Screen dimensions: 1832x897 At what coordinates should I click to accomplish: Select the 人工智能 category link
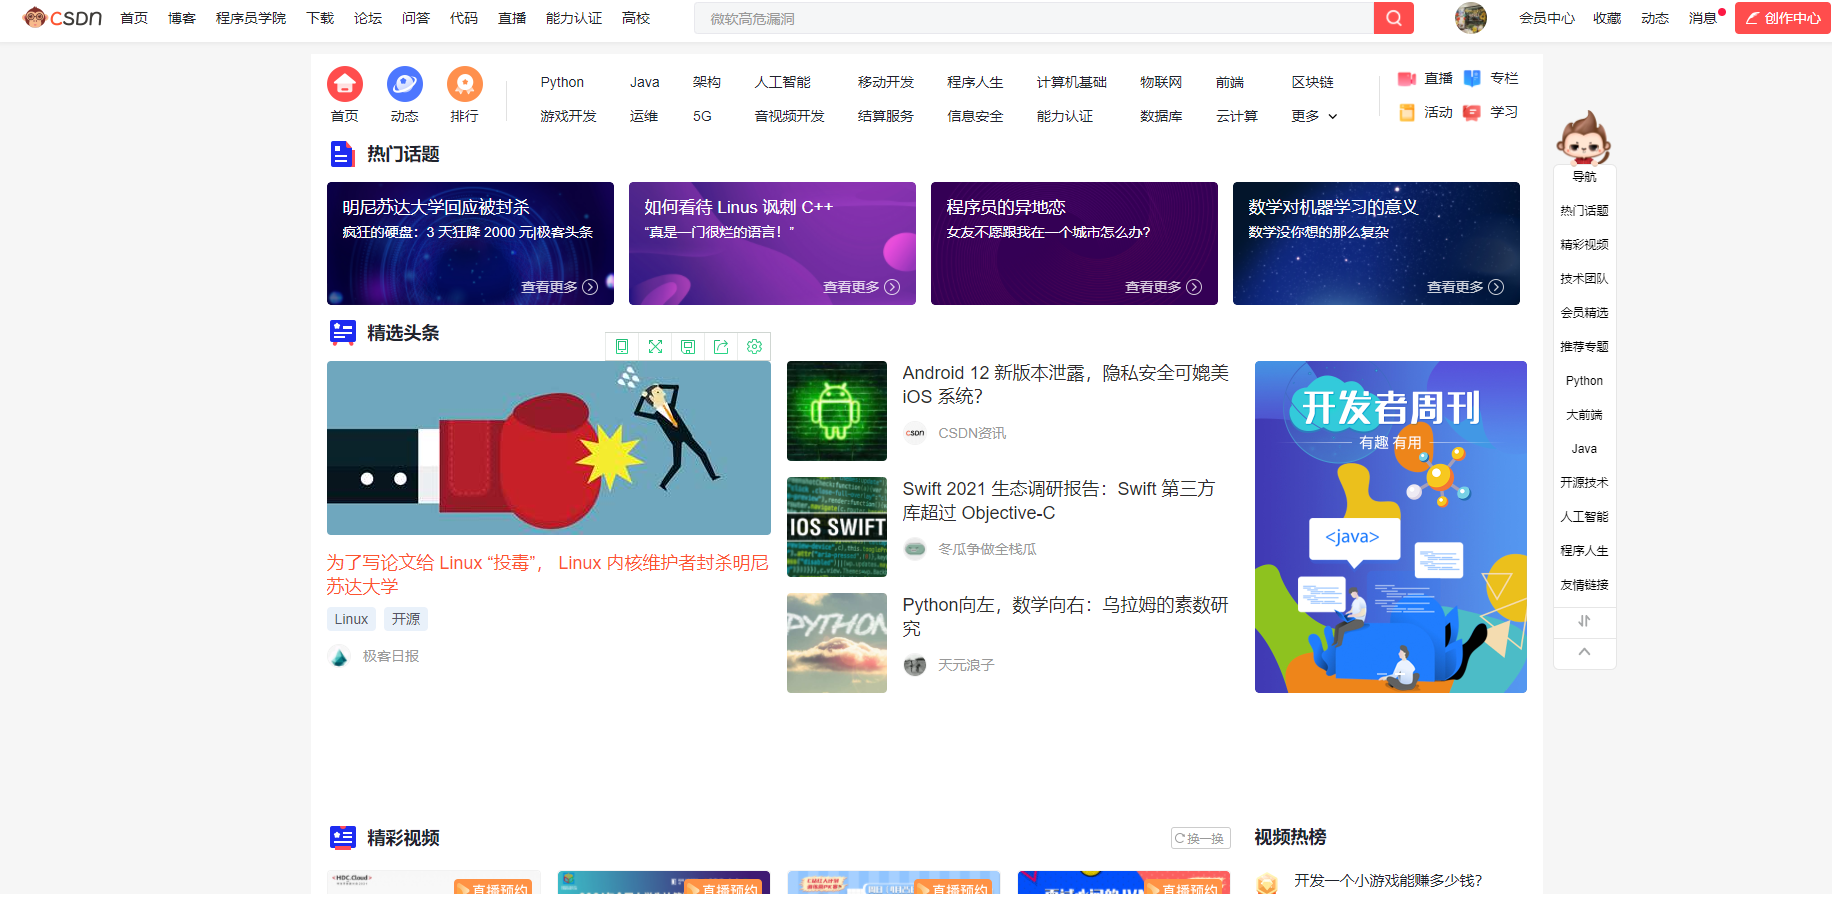pos(783,82)
